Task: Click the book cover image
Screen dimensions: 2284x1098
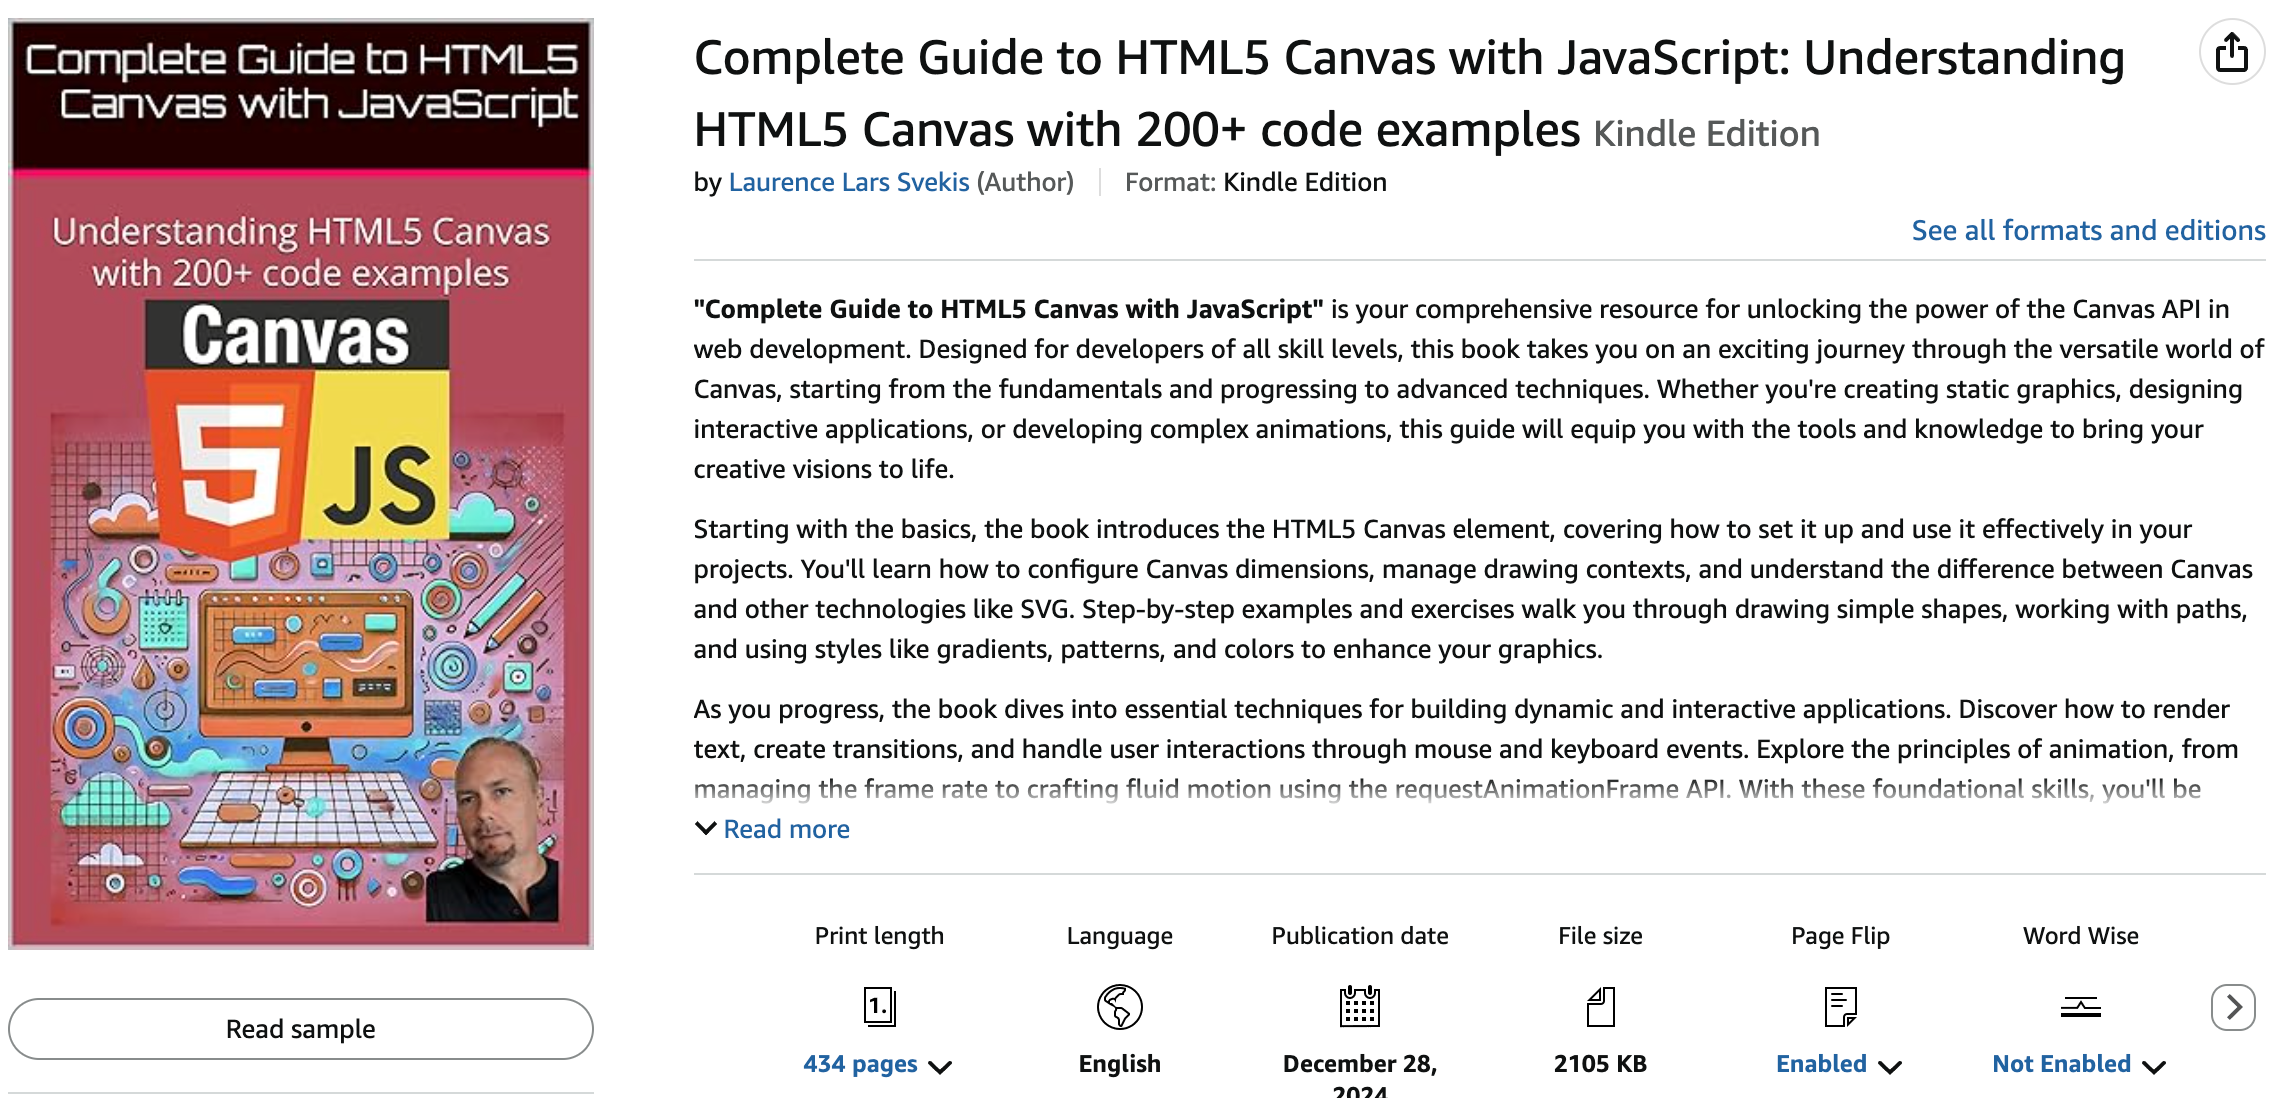Action: (x=300, y=484)
